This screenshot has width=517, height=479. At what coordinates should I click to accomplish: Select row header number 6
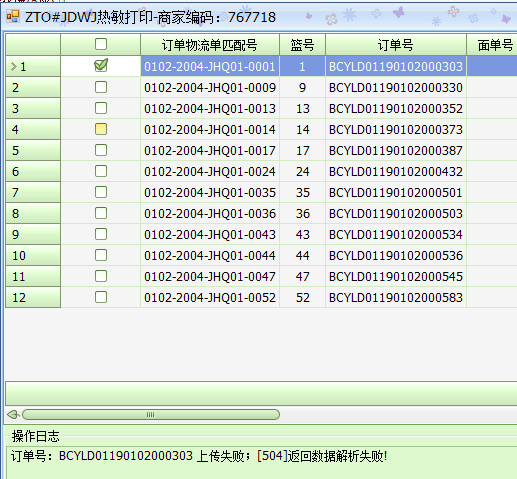coord(33,172)
